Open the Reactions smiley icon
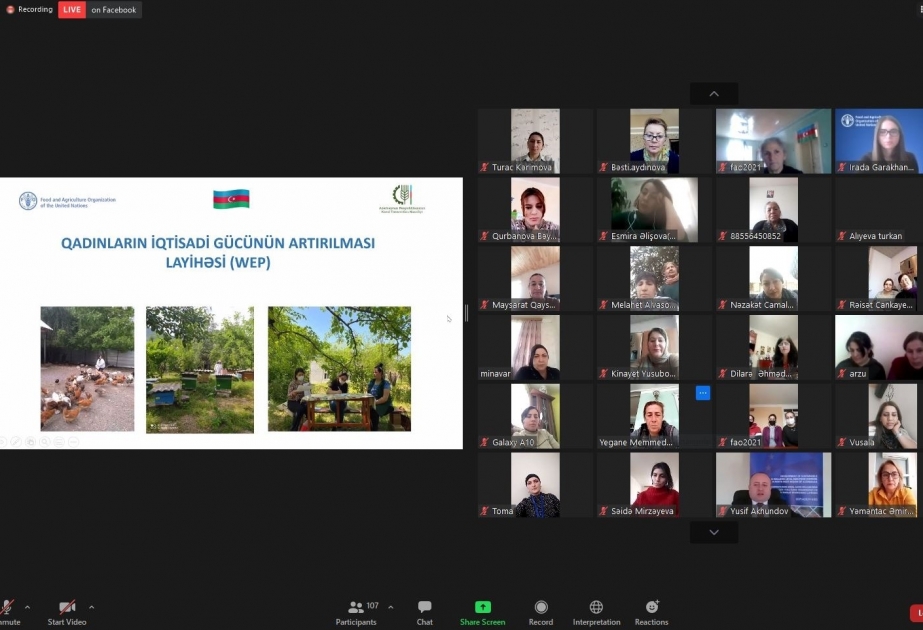Screen dimensions: 923x630 652,606
